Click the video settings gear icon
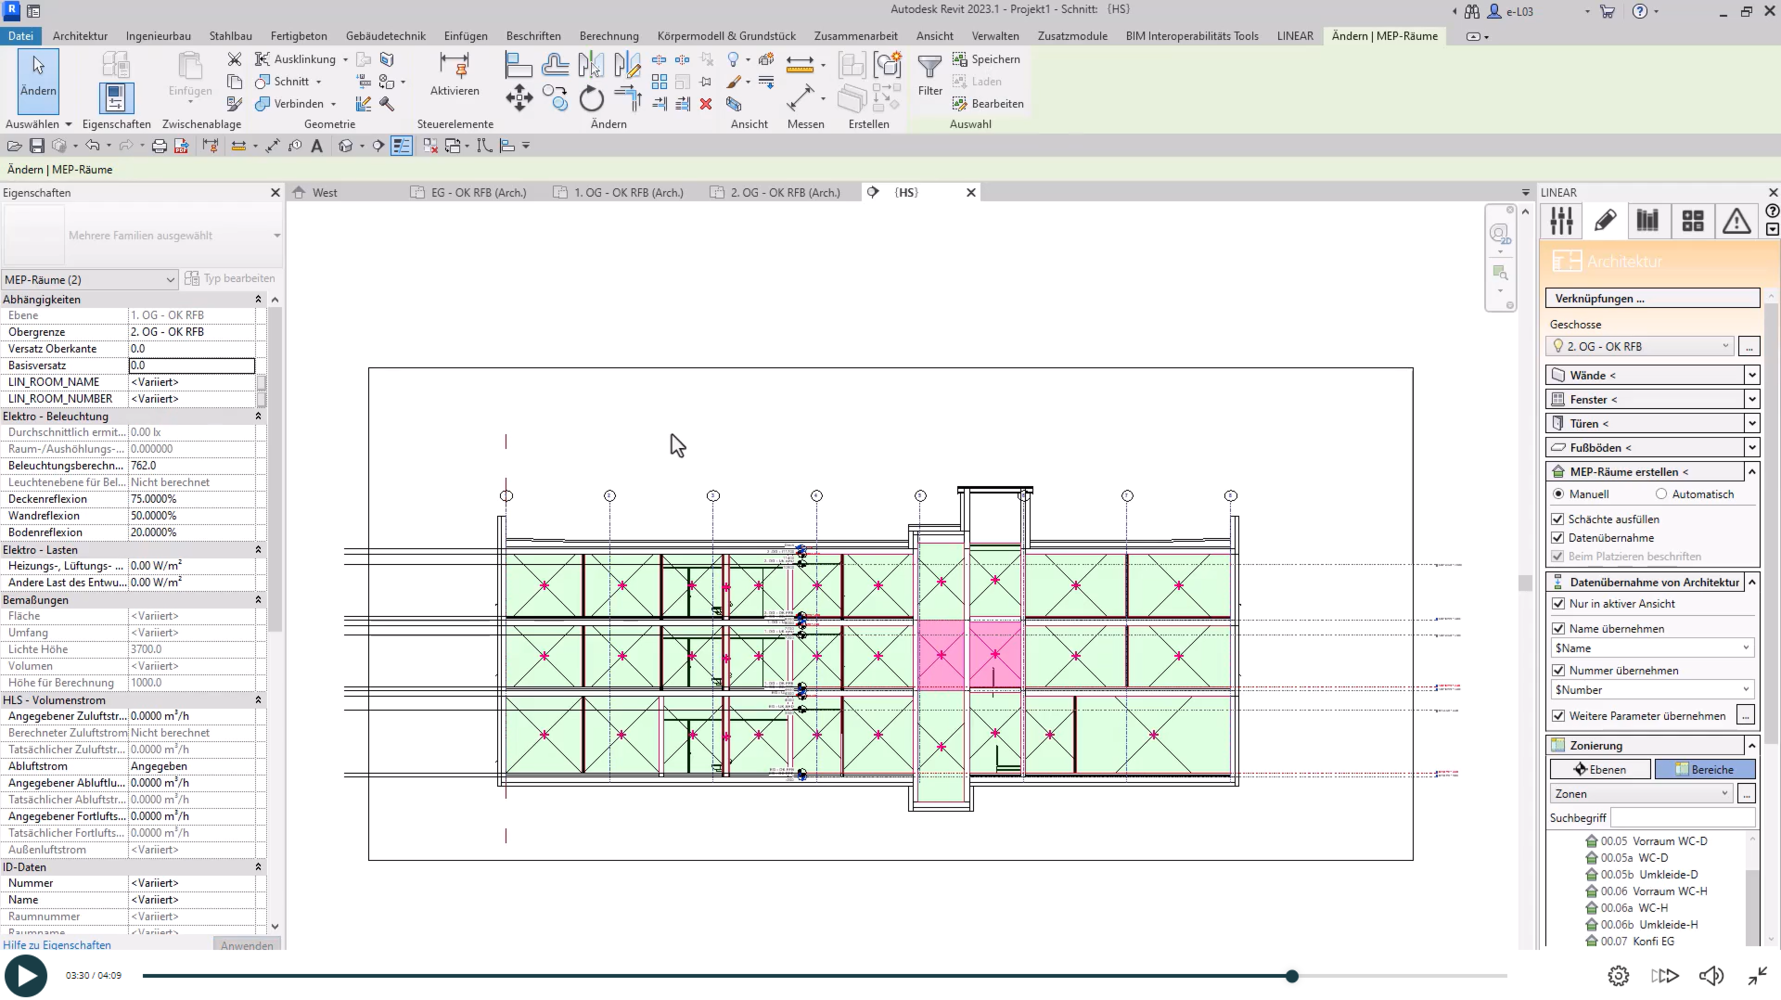Viewport: 1781px width, 1000px height. pos(1618,976)
